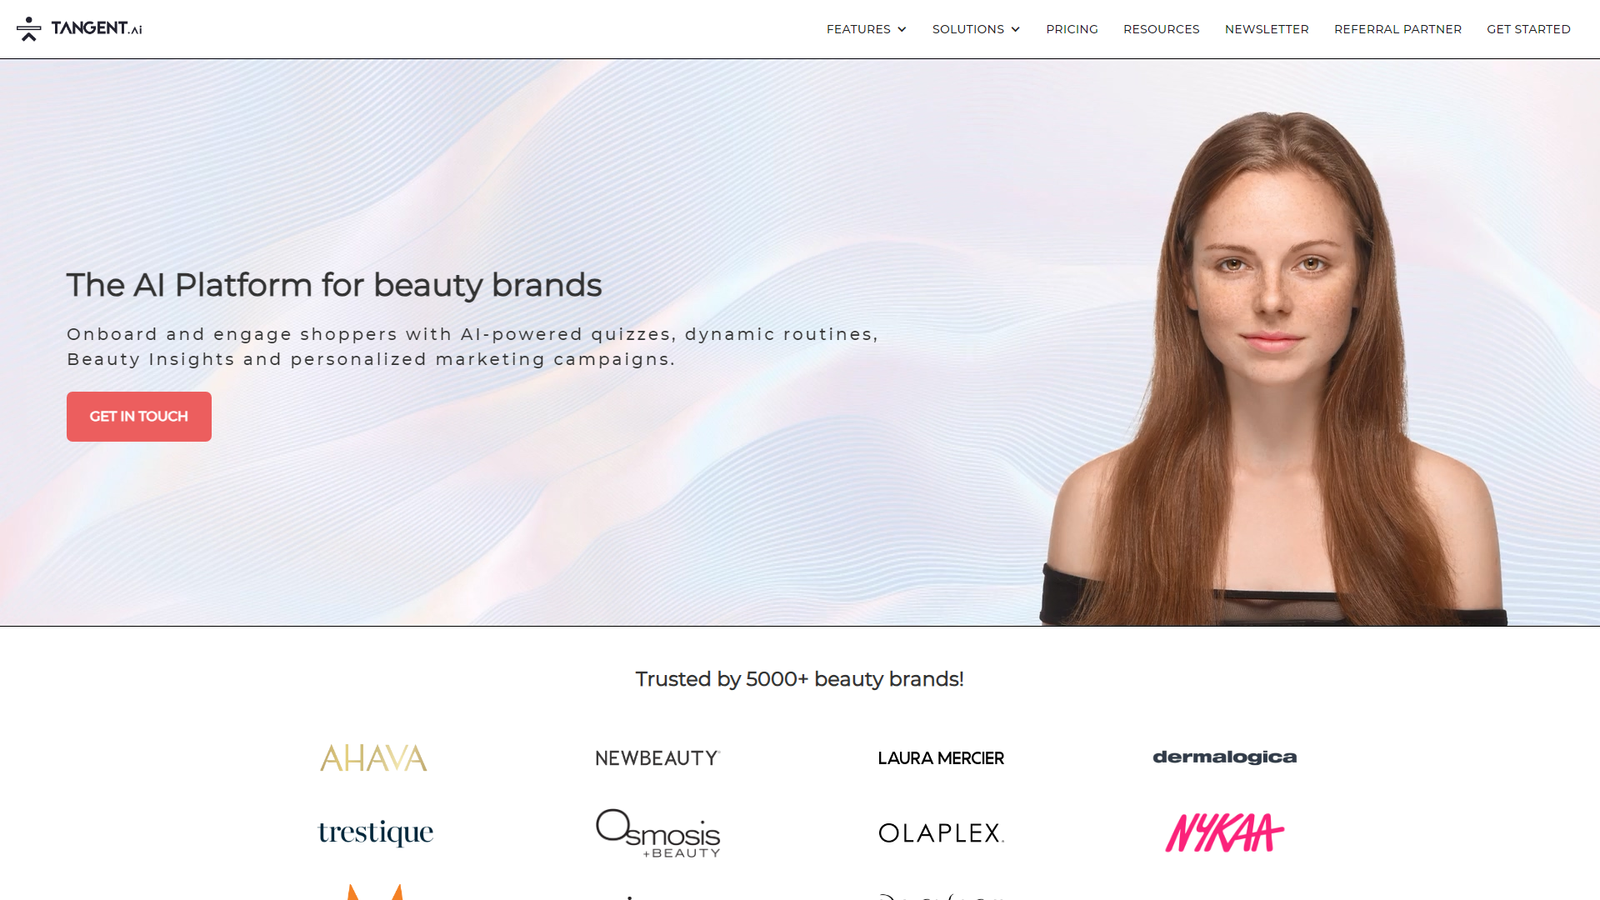The width and height of the screenshot is (1600, 900).
Task: Click the hero model portrait image
Action: pos(1272,368)
